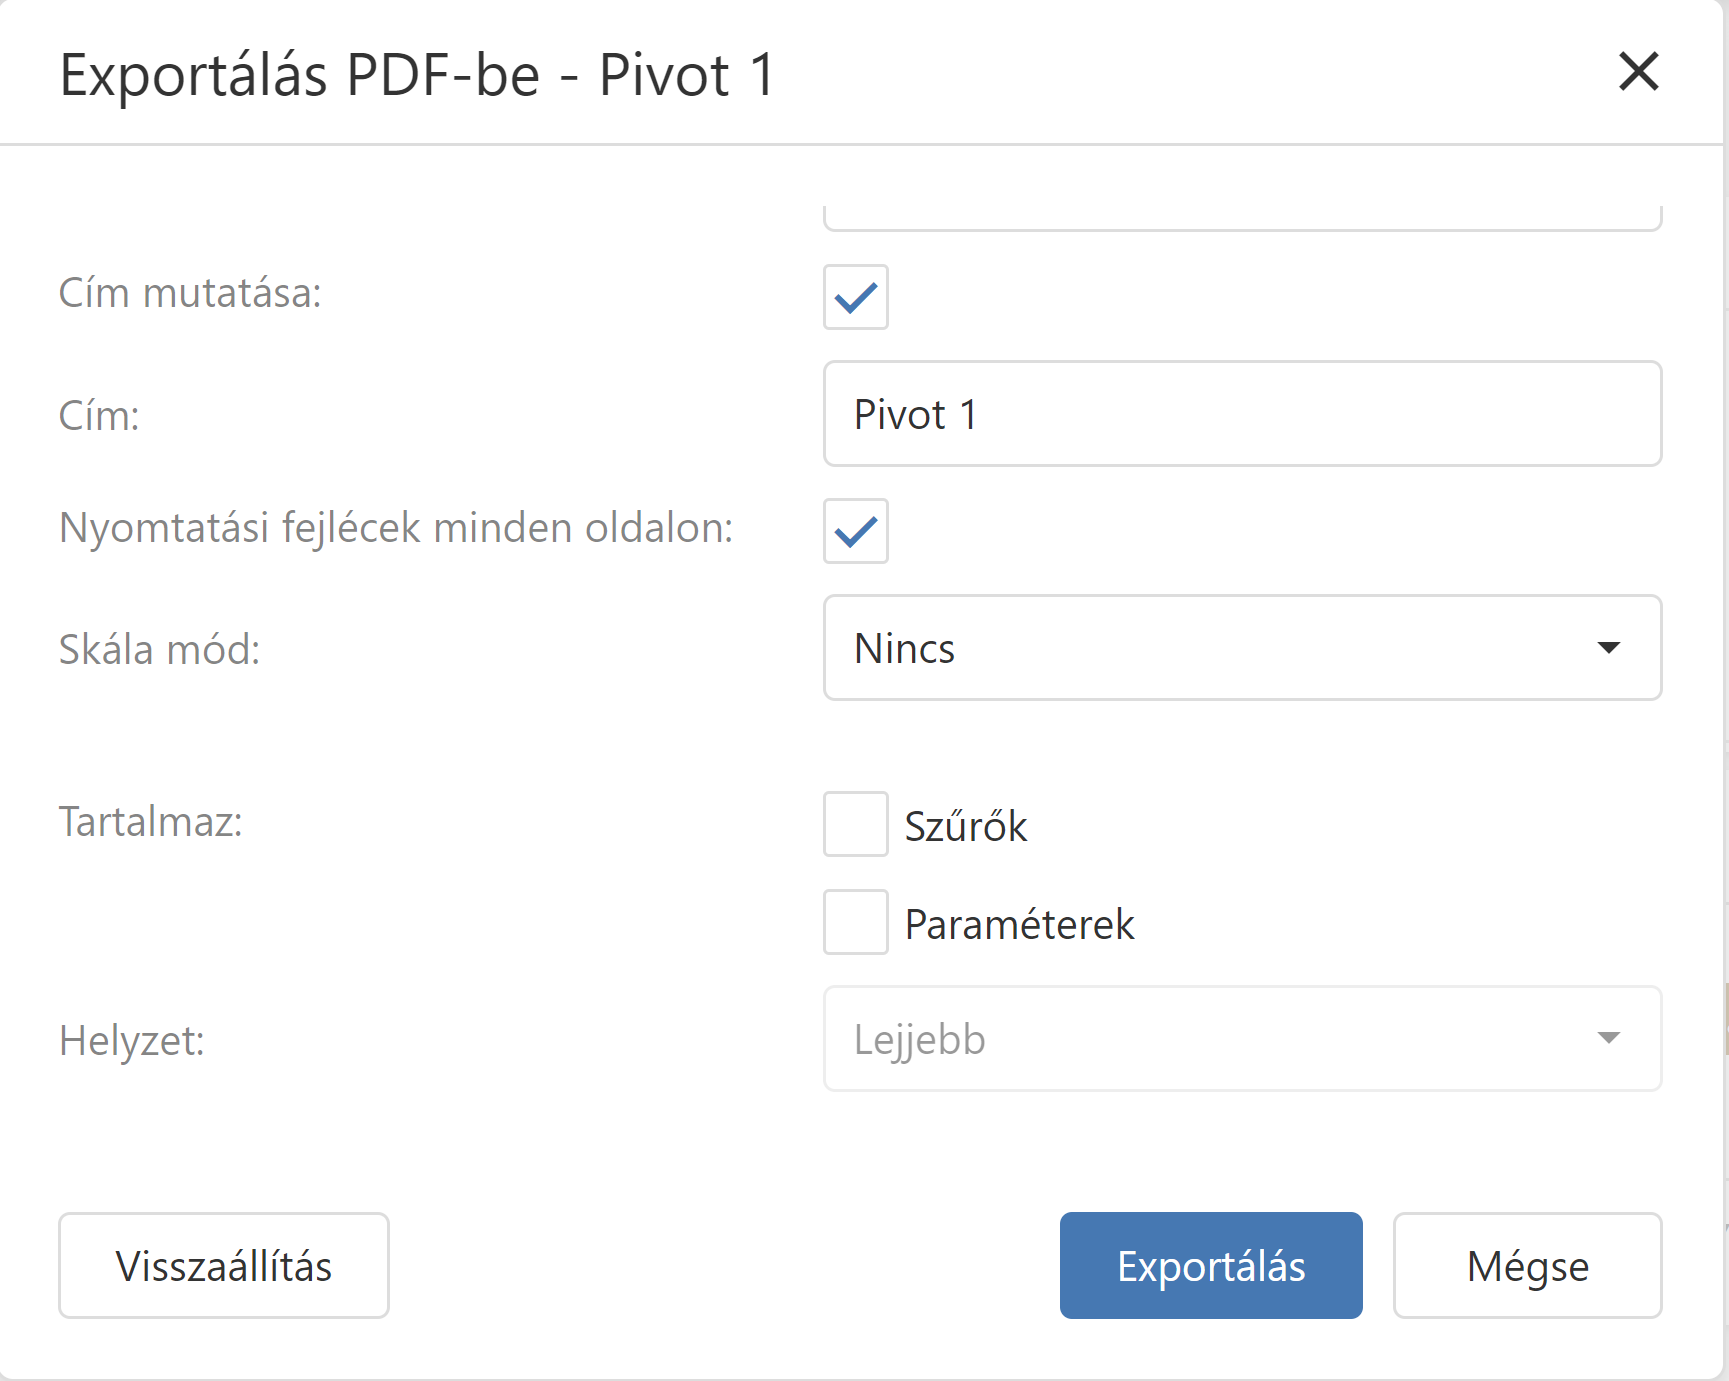
Task: Click the Paraméterek checkbox label text
Action: pos(1019,925)
